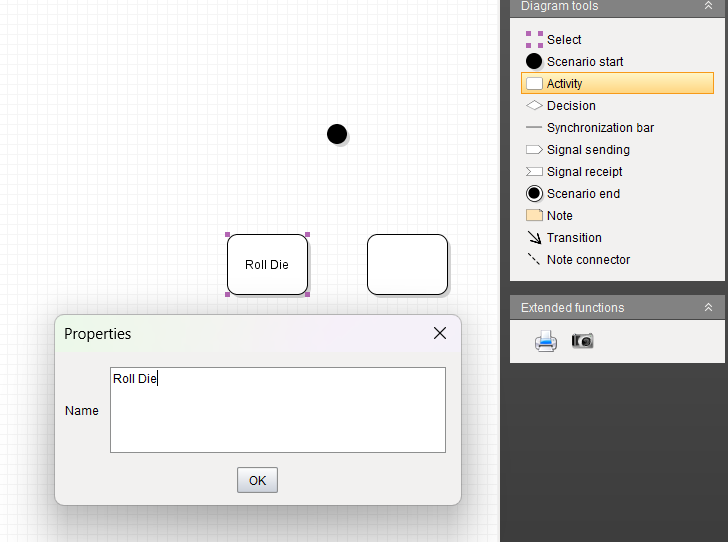This screenshot has width=728, height=542.
Task: Collapse the Extended functions panel
Action: point(708,307)
